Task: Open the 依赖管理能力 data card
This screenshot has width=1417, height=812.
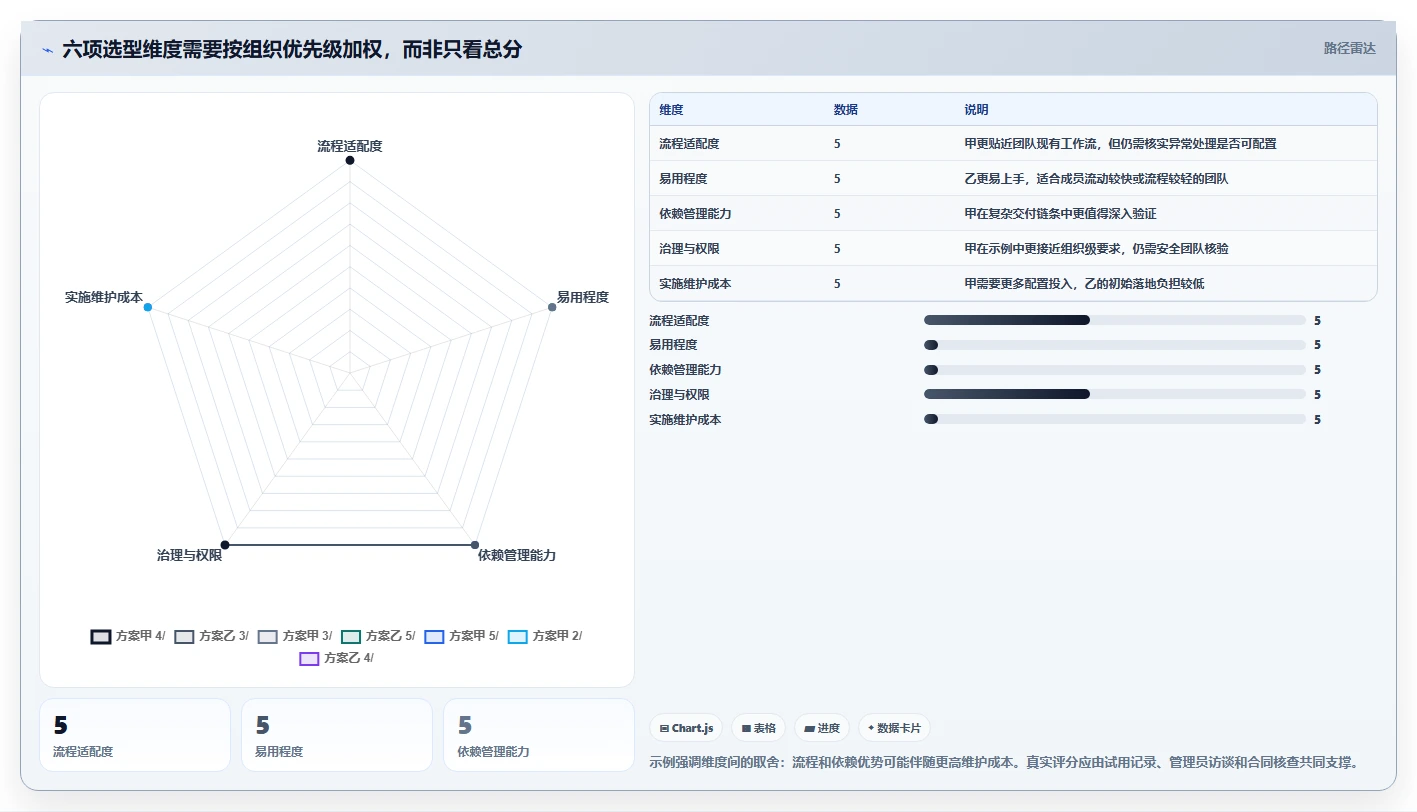Action: click(x=539, y=735)
